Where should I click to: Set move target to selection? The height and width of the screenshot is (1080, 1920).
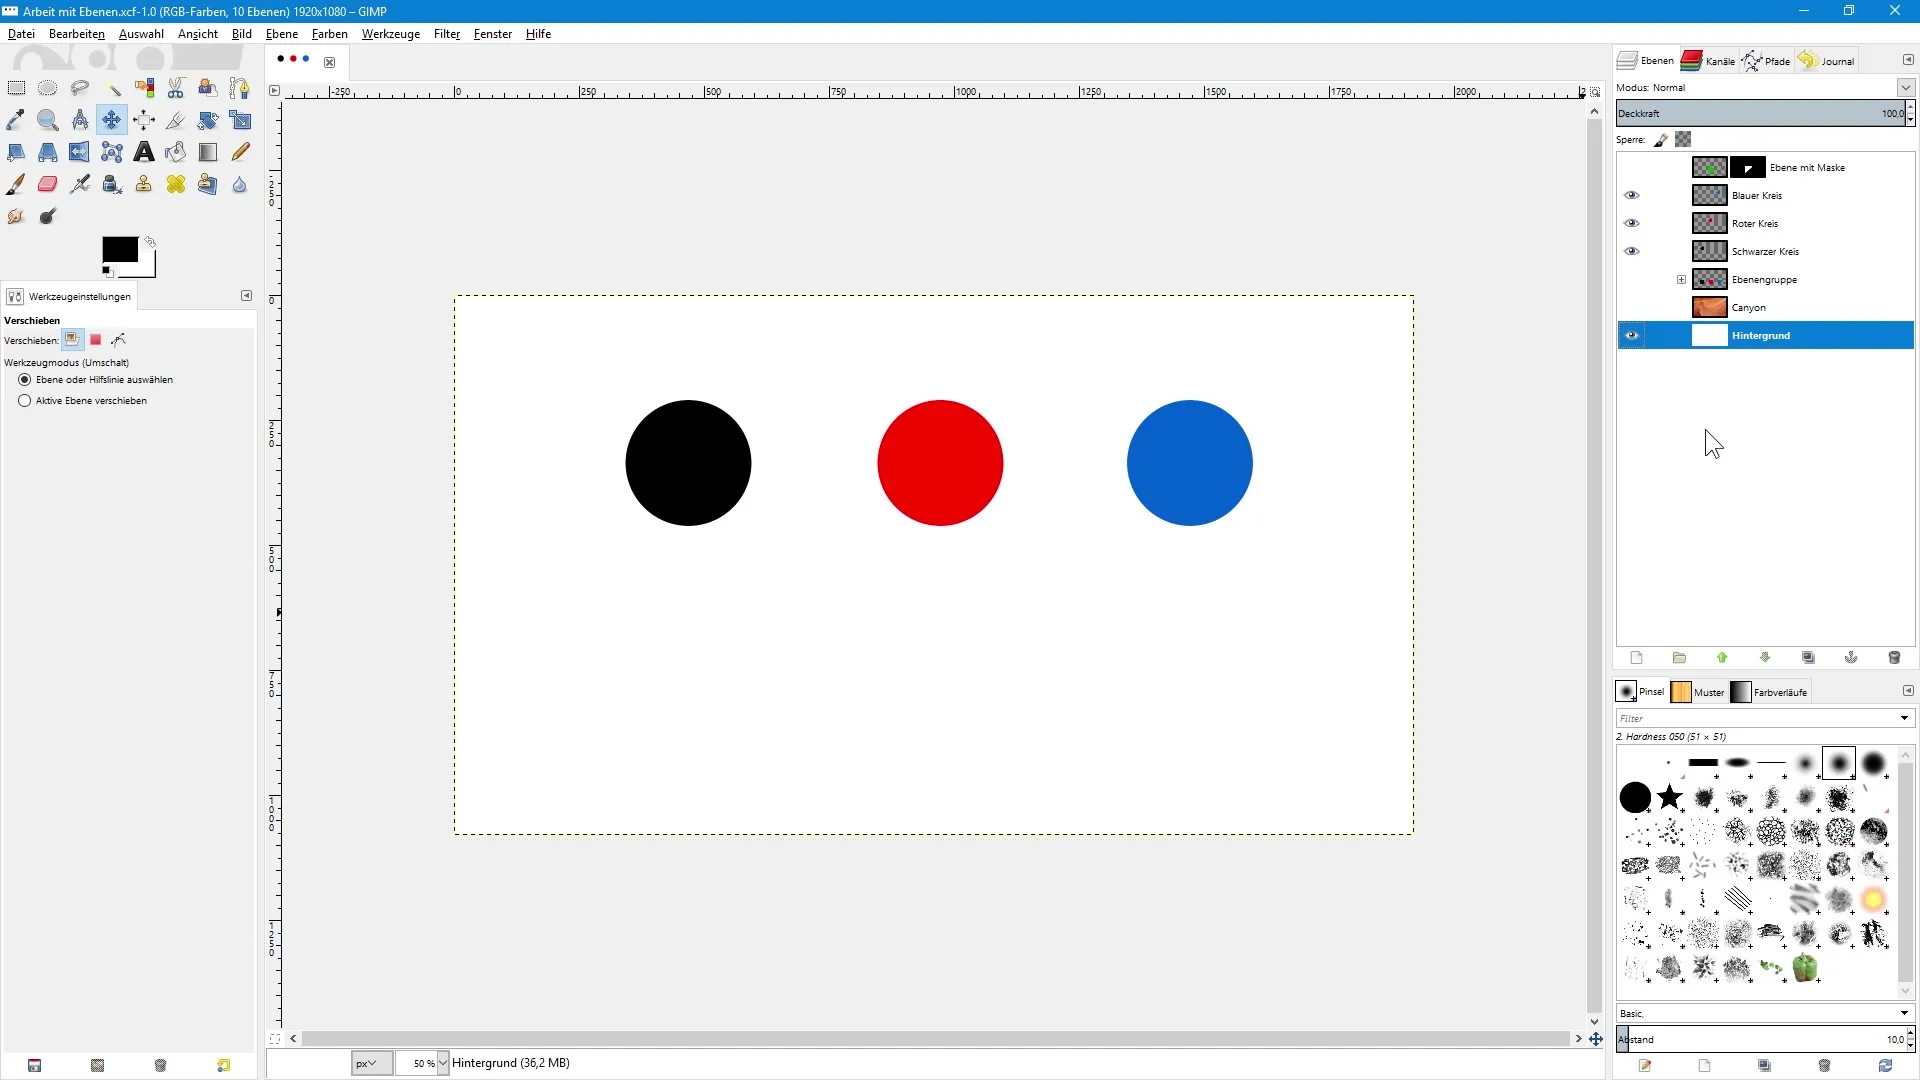click(96, 340)
